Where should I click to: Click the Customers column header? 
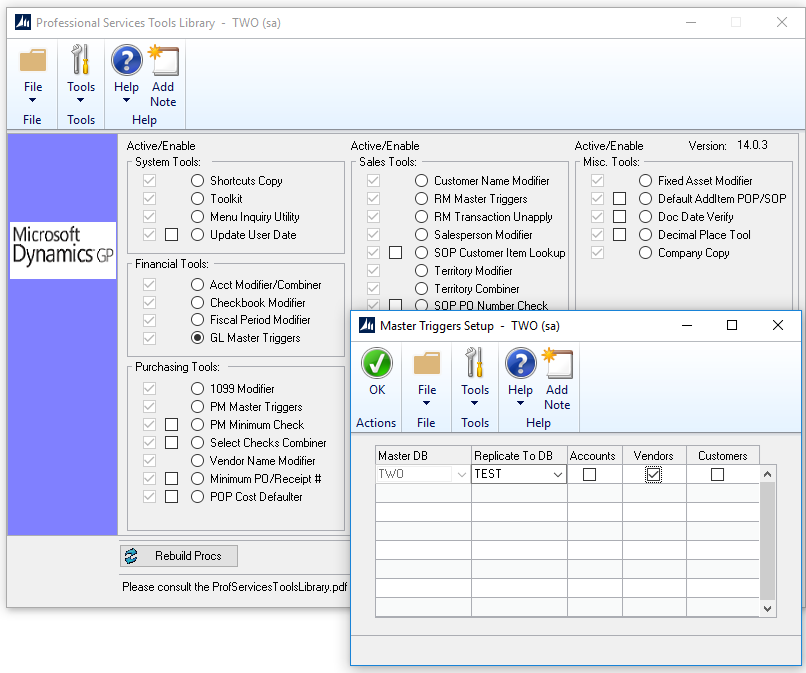tap(723, 456)
